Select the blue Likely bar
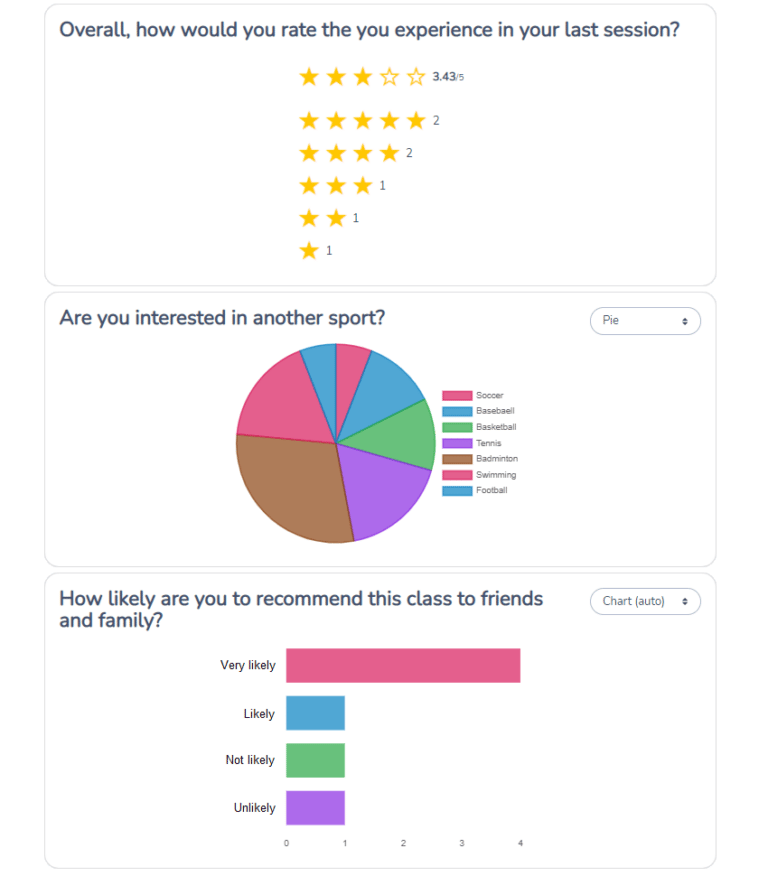Screen dimensions: 768x876 (315, 713)
